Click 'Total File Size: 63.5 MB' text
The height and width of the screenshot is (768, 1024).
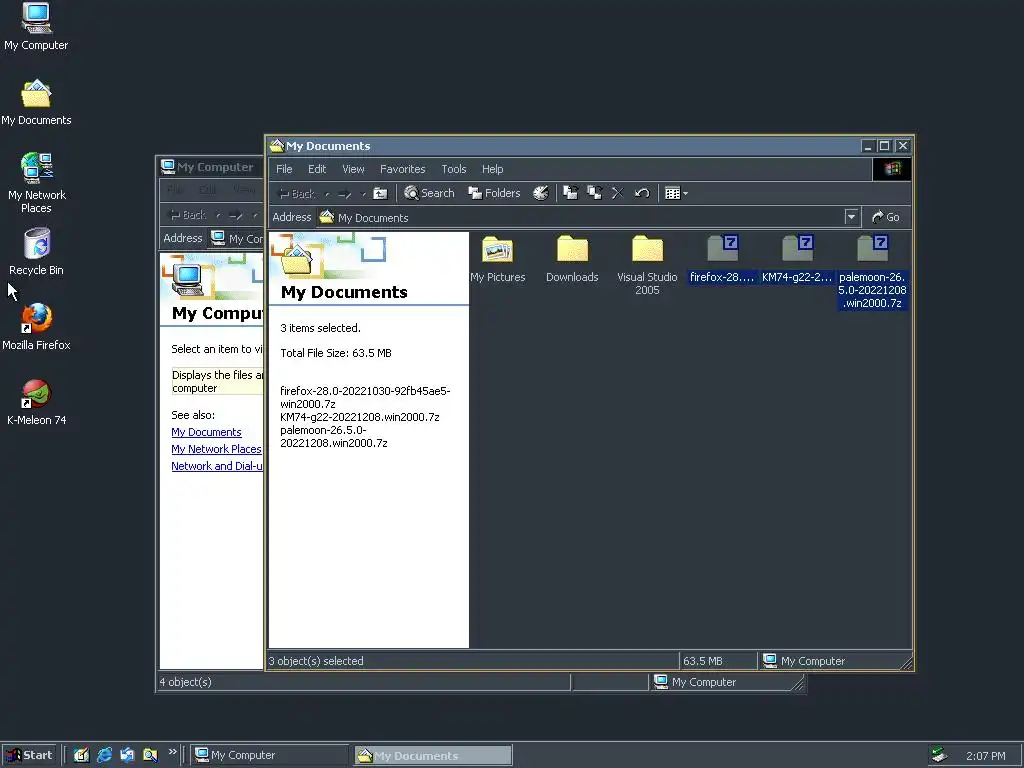[336, 353]
